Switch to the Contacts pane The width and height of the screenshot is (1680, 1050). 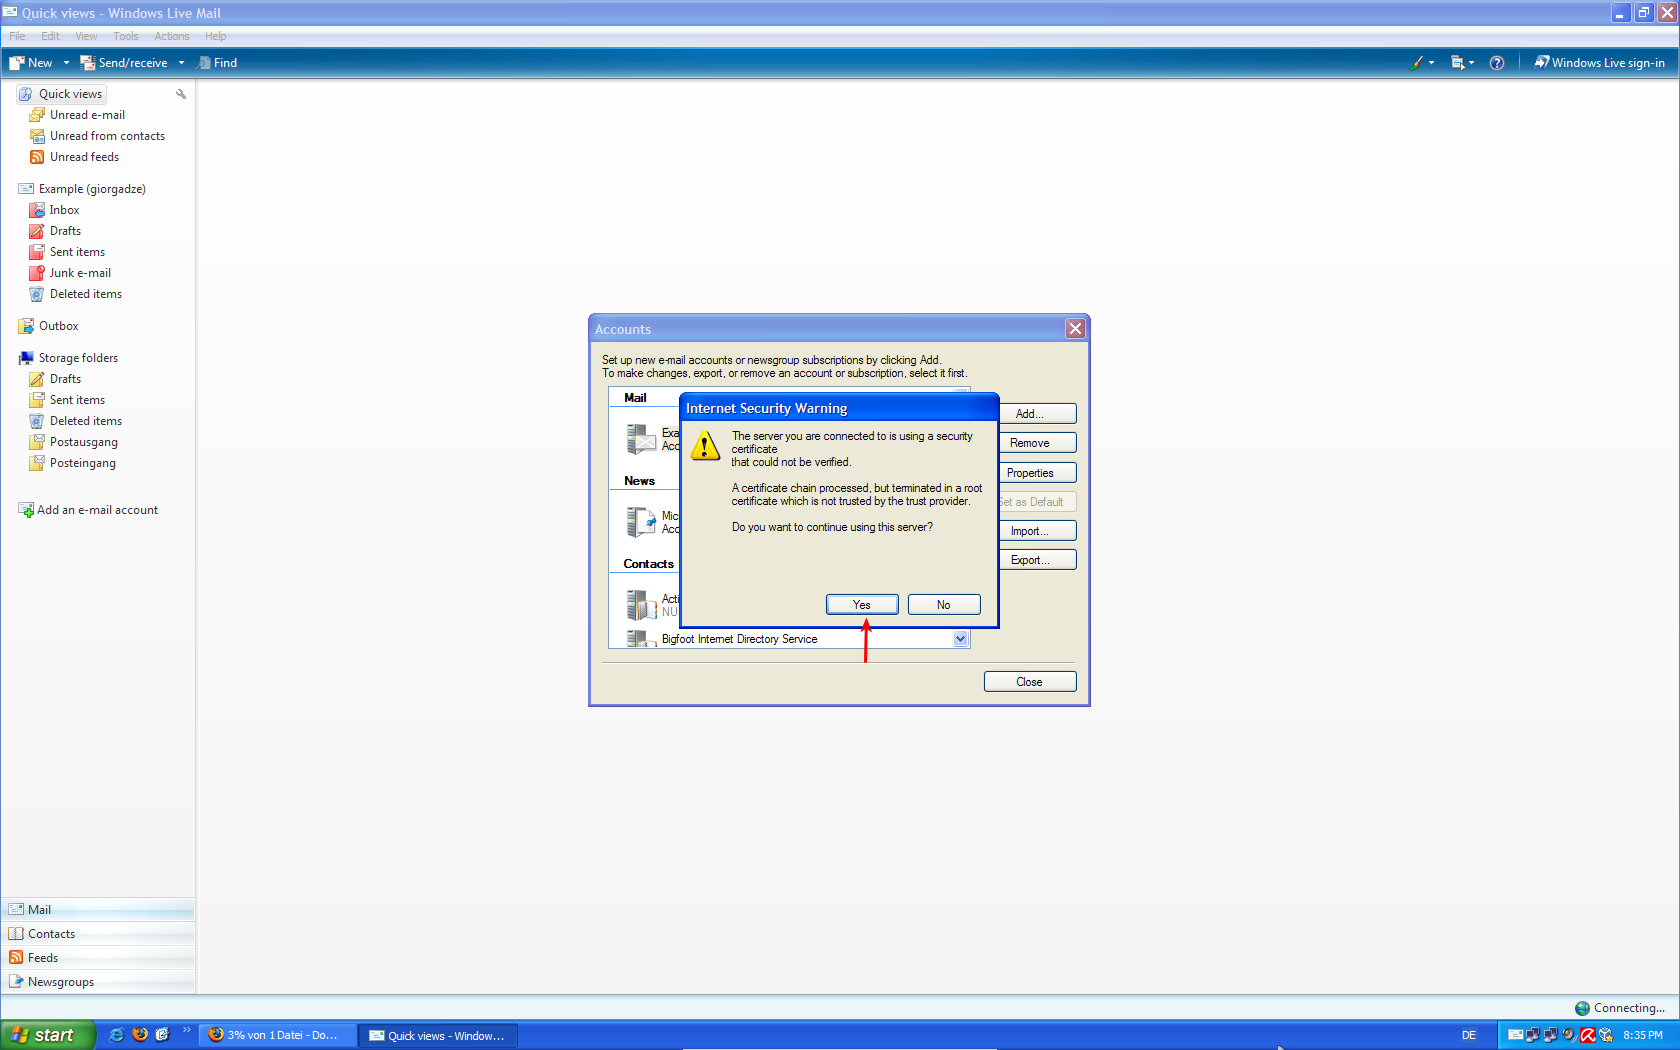pos(51,934)
